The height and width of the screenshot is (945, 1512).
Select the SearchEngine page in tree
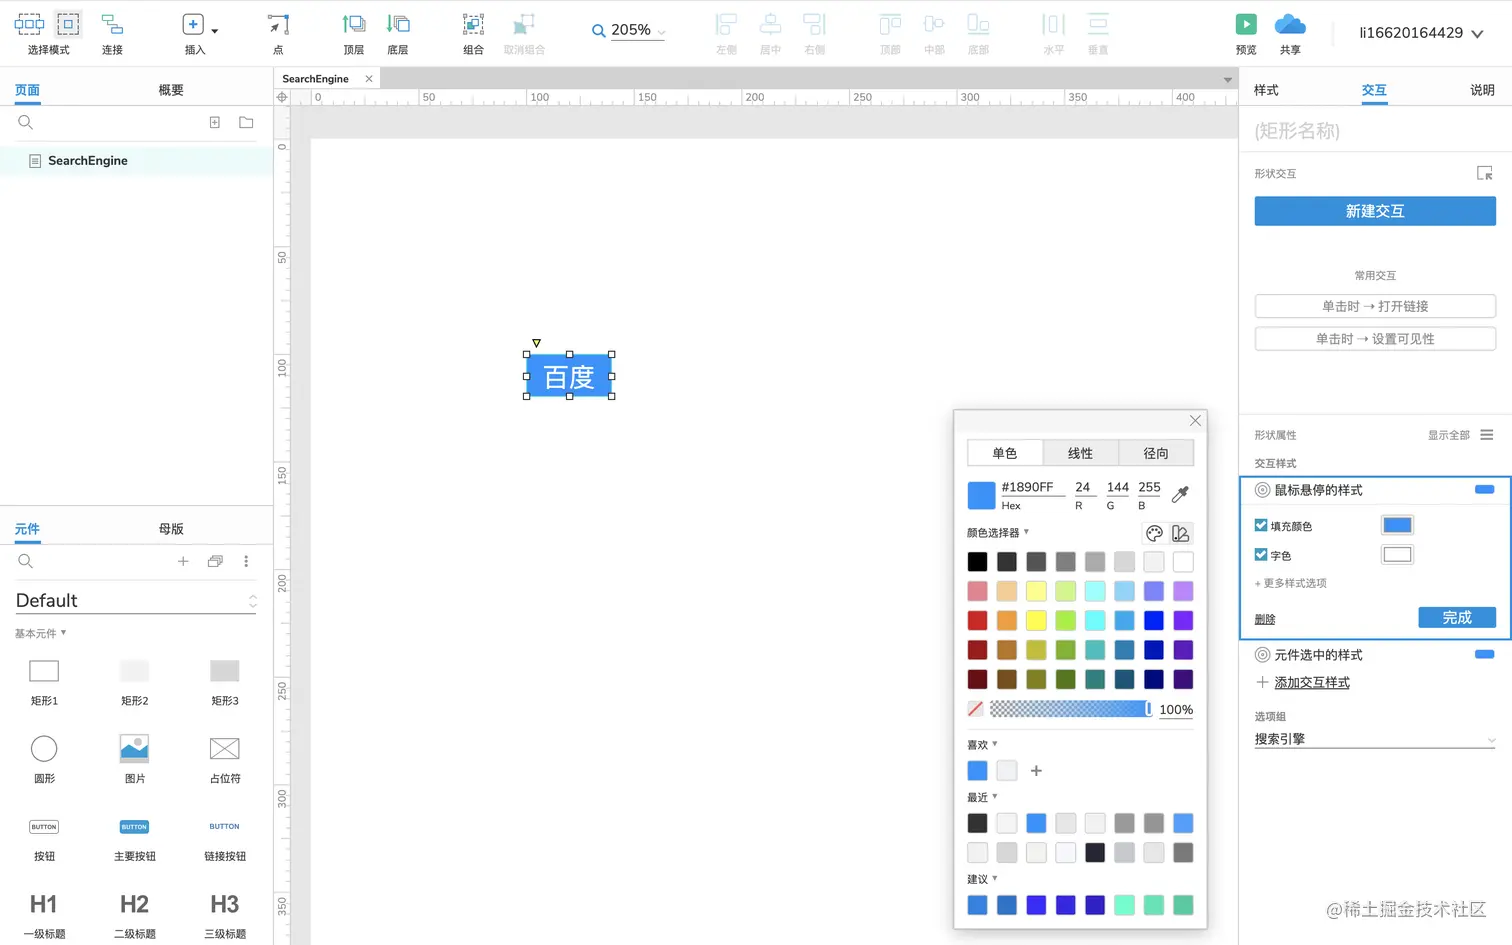[x=136, y=161]
